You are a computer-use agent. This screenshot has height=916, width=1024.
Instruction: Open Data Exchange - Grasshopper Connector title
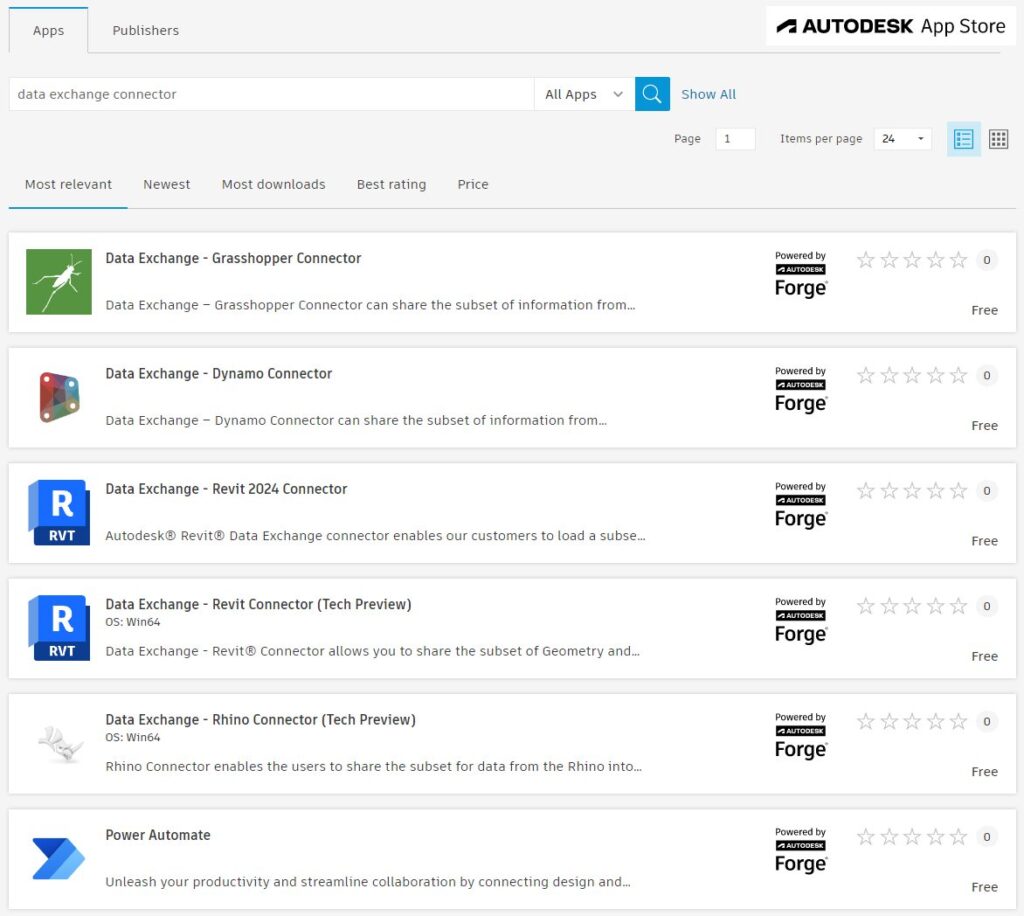pyautogui.click(x=233, y=258)
